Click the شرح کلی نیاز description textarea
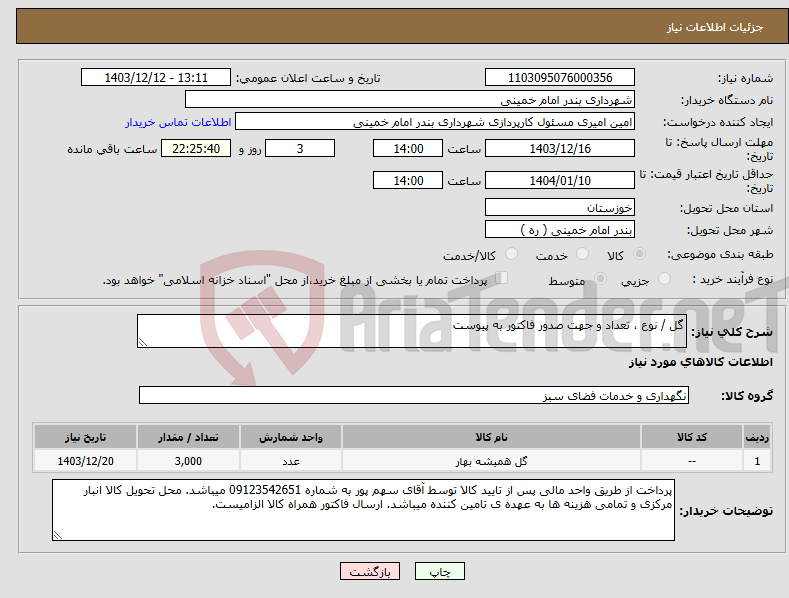The height and width of the screenshot is (598, 789). 412,331
